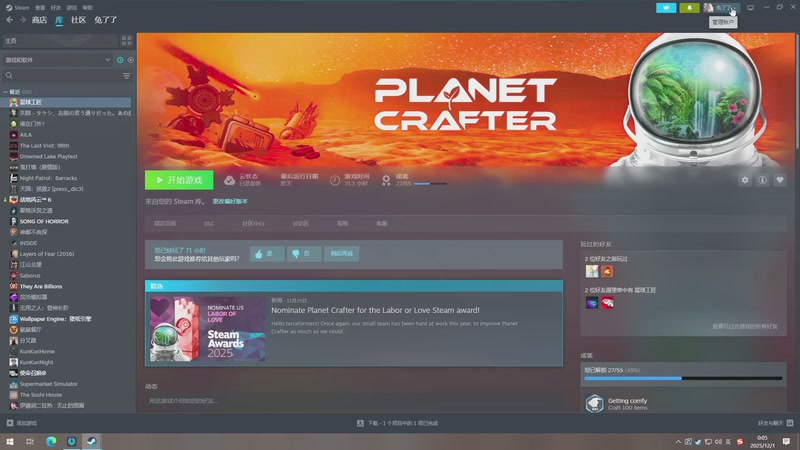
Task: Switch library to grid collections view
Action: [x=126, y=40]
